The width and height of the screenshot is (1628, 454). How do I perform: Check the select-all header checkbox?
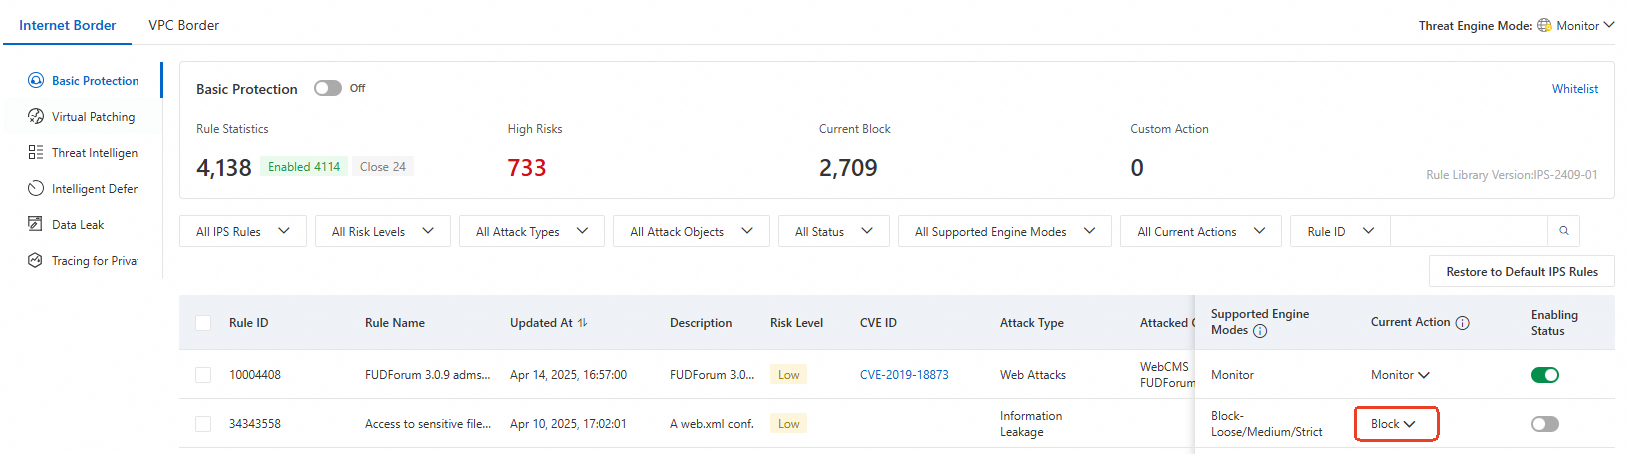[203, 322]
